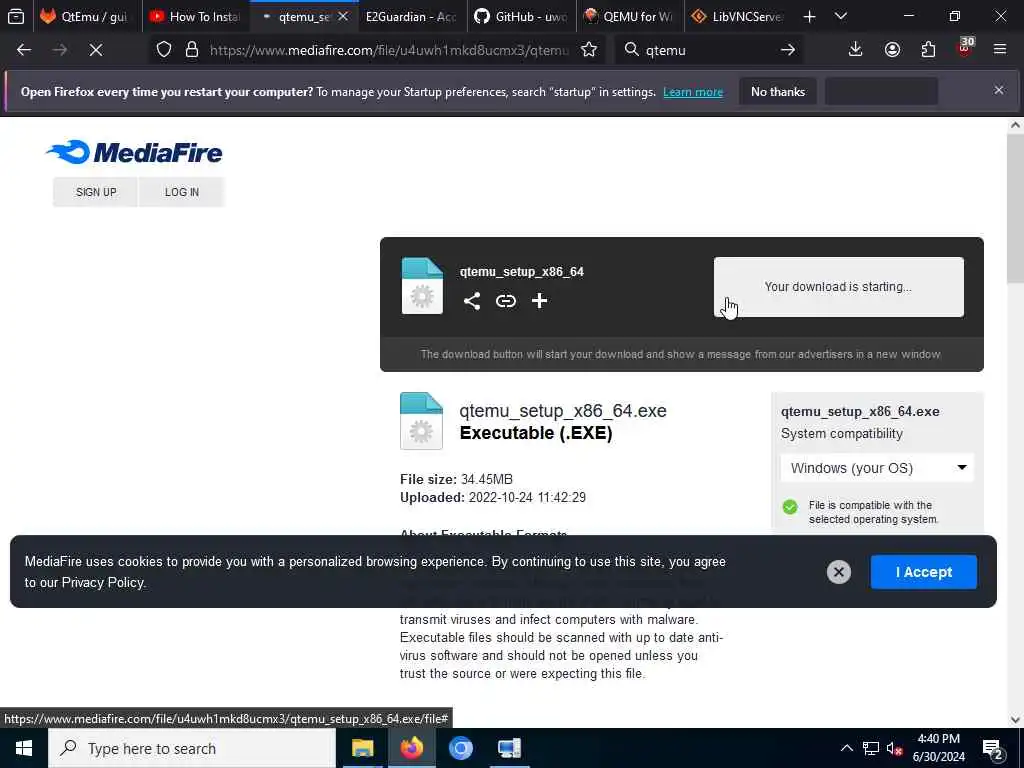Click the muted volume tray icon
Image resolution: width=1024 pixels, height=768 pixels.
point(894,748)
